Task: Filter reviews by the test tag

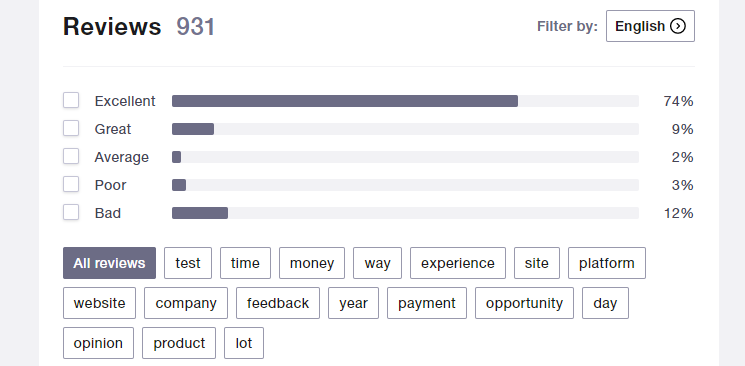Action: point(188,263)
